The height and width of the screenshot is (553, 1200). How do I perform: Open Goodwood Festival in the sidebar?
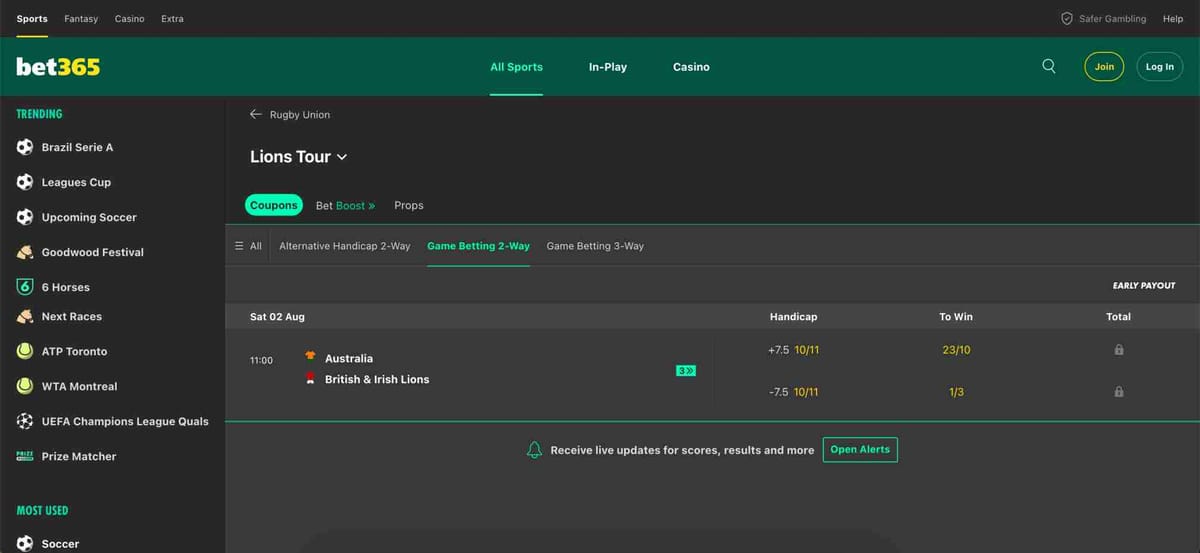[x=93, y=252]
